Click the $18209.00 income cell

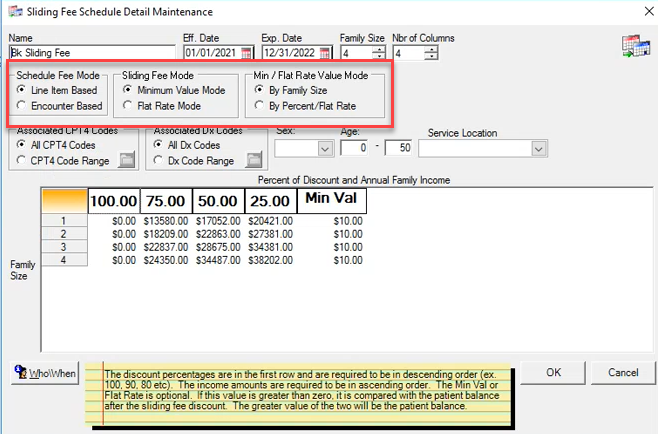[x=166, y=234]
